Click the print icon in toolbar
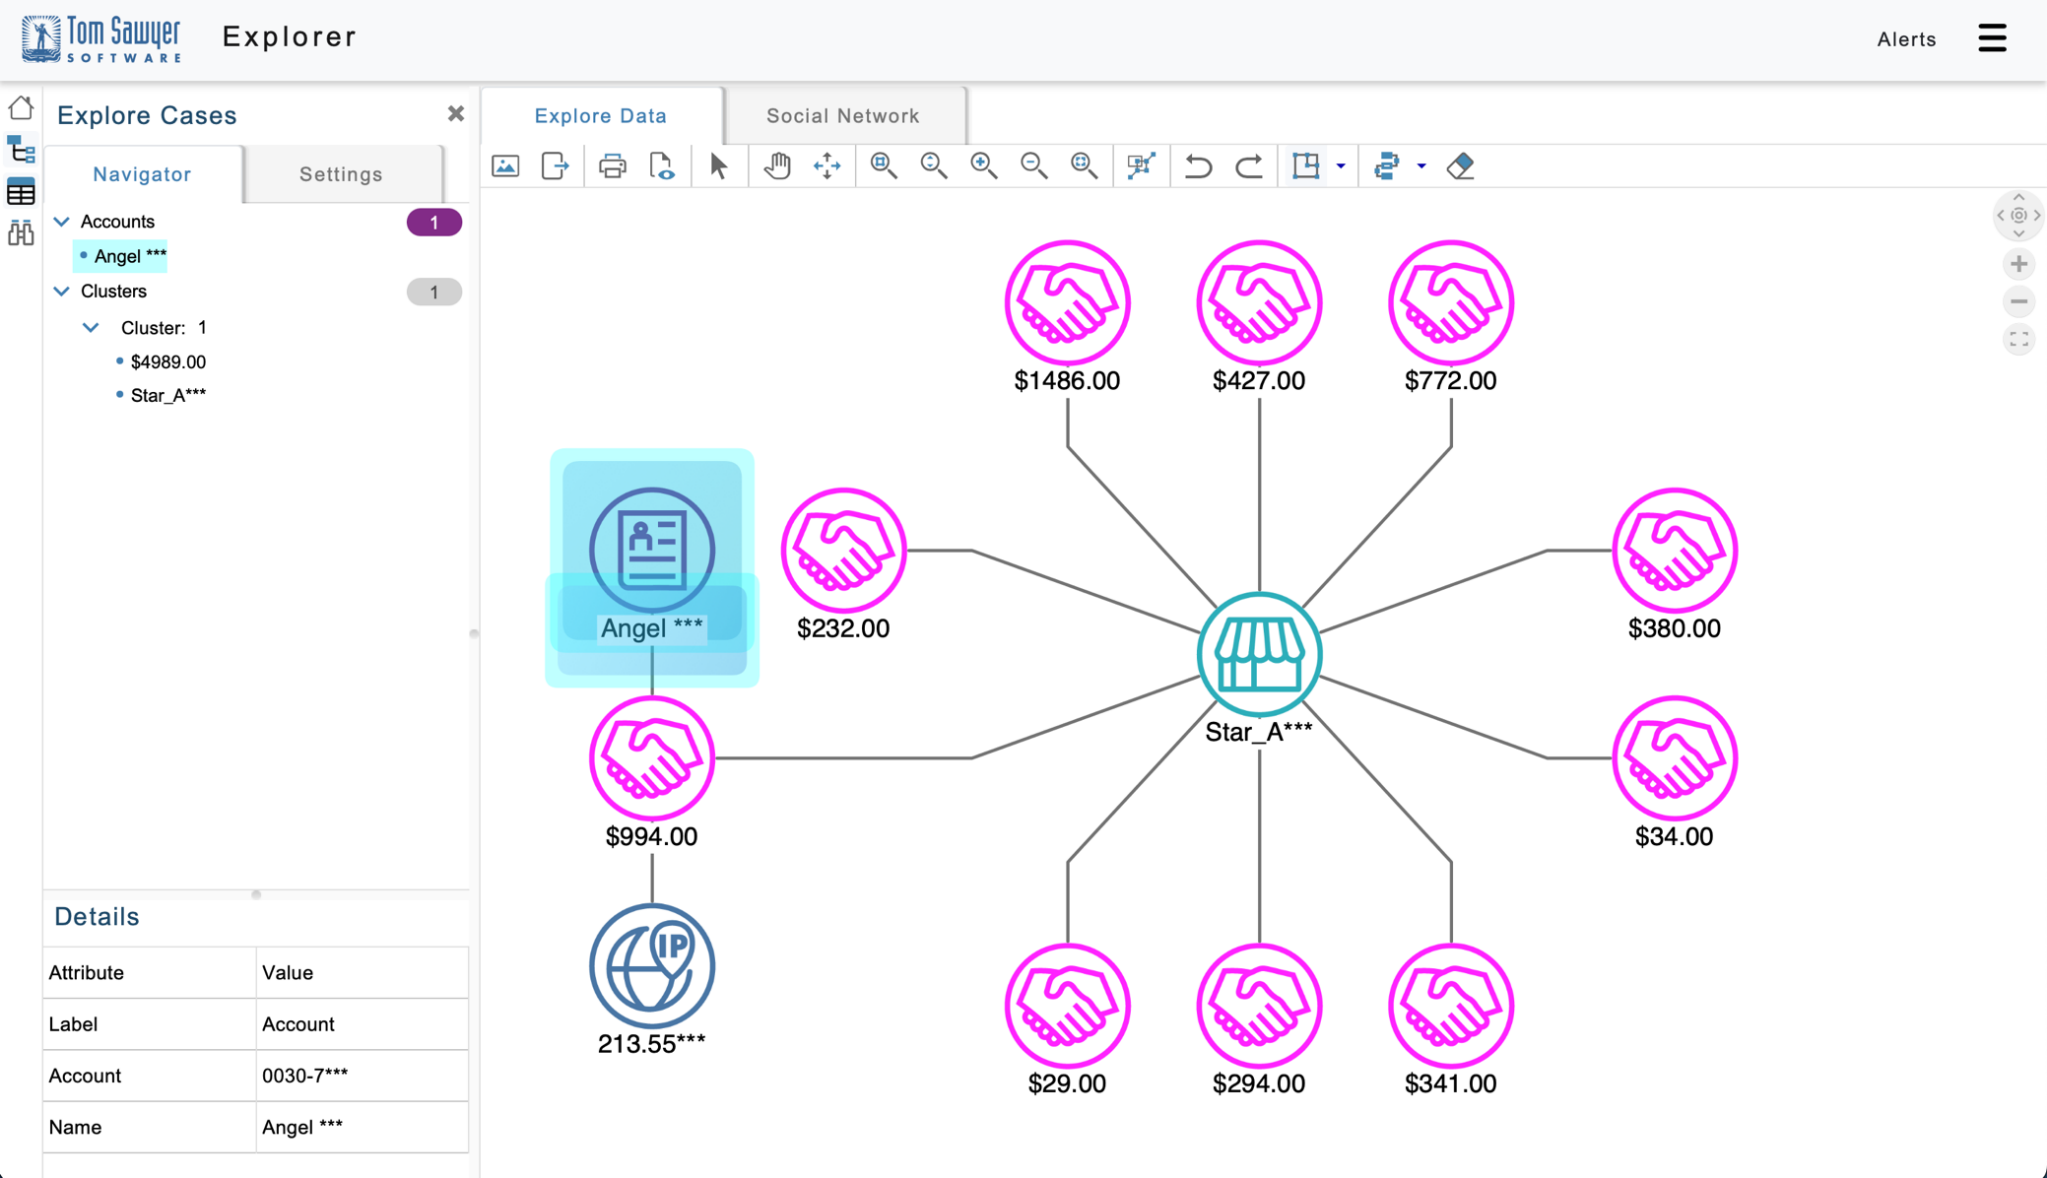2047x1178 pixels. (612, 166)
